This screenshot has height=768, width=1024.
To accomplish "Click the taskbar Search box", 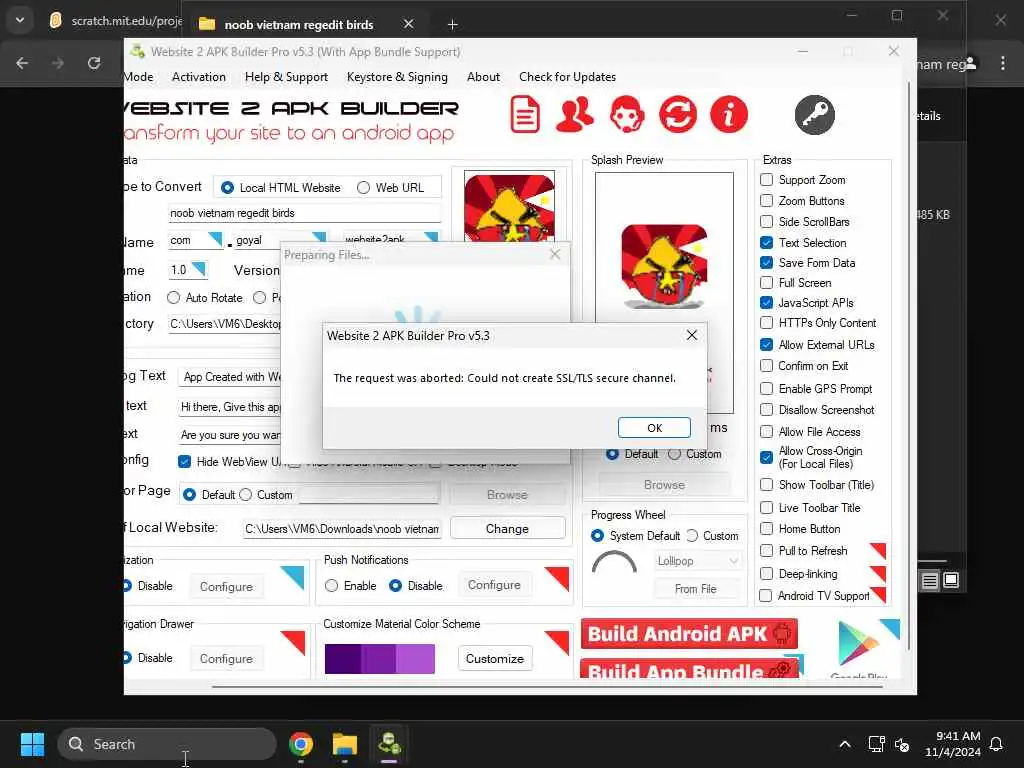I will tap(167, 744).
